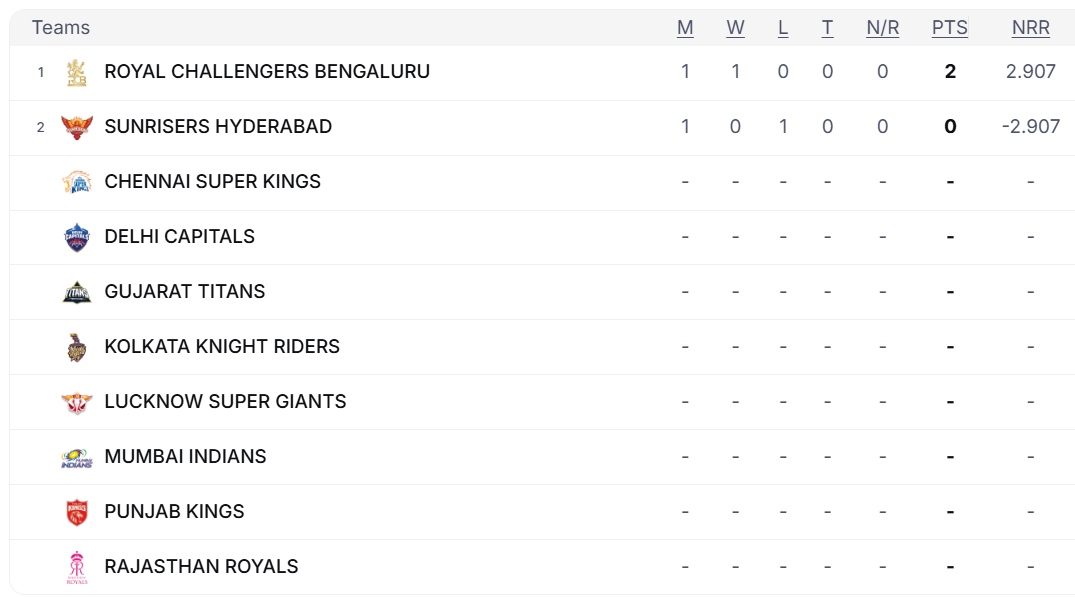Click the Gujarat Titans logo

(x=76, y=292)
